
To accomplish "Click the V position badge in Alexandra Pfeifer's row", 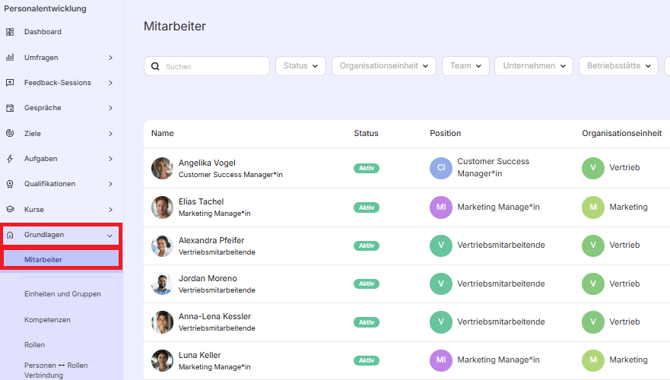I will click(441, 245).
